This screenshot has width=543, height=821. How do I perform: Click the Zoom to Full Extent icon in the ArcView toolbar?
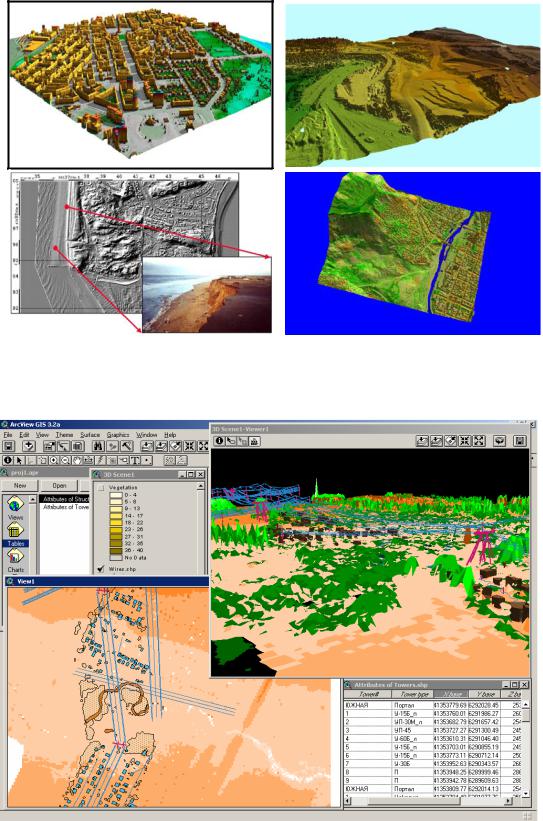[147, 446]
